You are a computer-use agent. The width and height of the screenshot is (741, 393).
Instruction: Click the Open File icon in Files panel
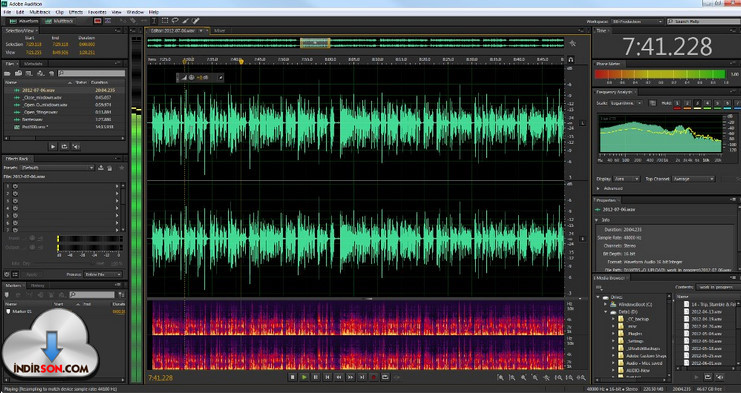tap(7, 73)
